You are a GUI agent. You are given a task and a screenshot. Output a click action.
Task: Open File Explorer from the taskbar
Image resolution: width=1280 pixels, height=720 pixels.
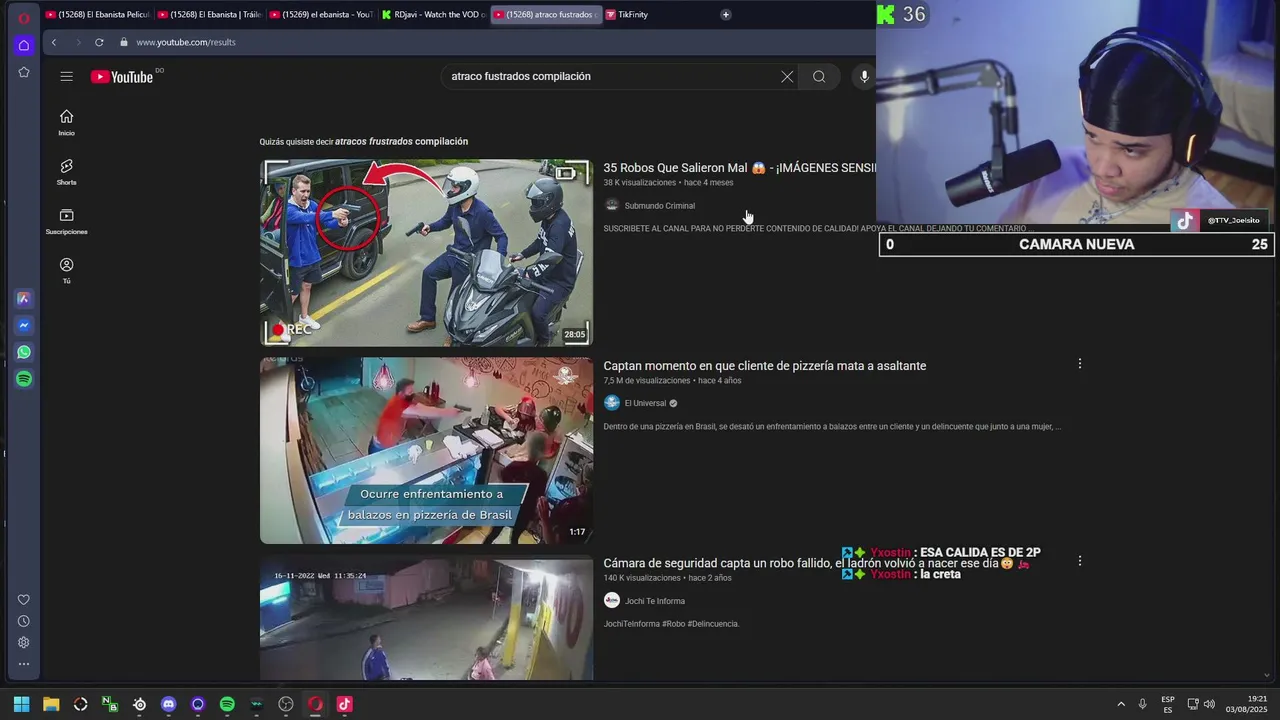[x=51, y=704]
